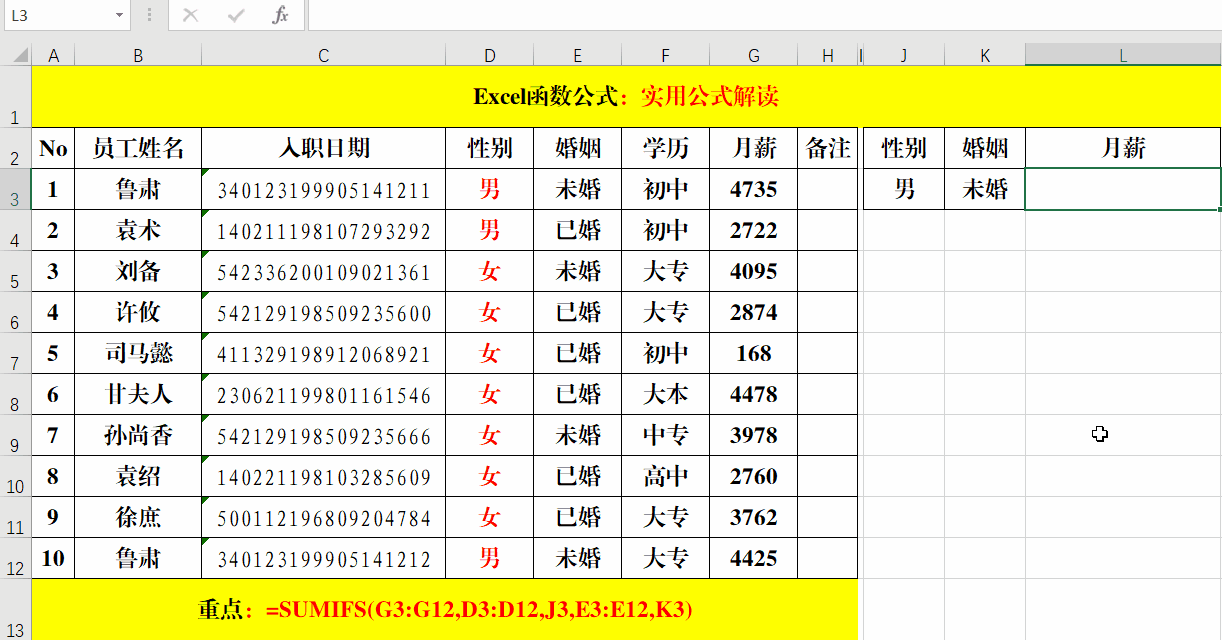Click salary value 4478

754,394
